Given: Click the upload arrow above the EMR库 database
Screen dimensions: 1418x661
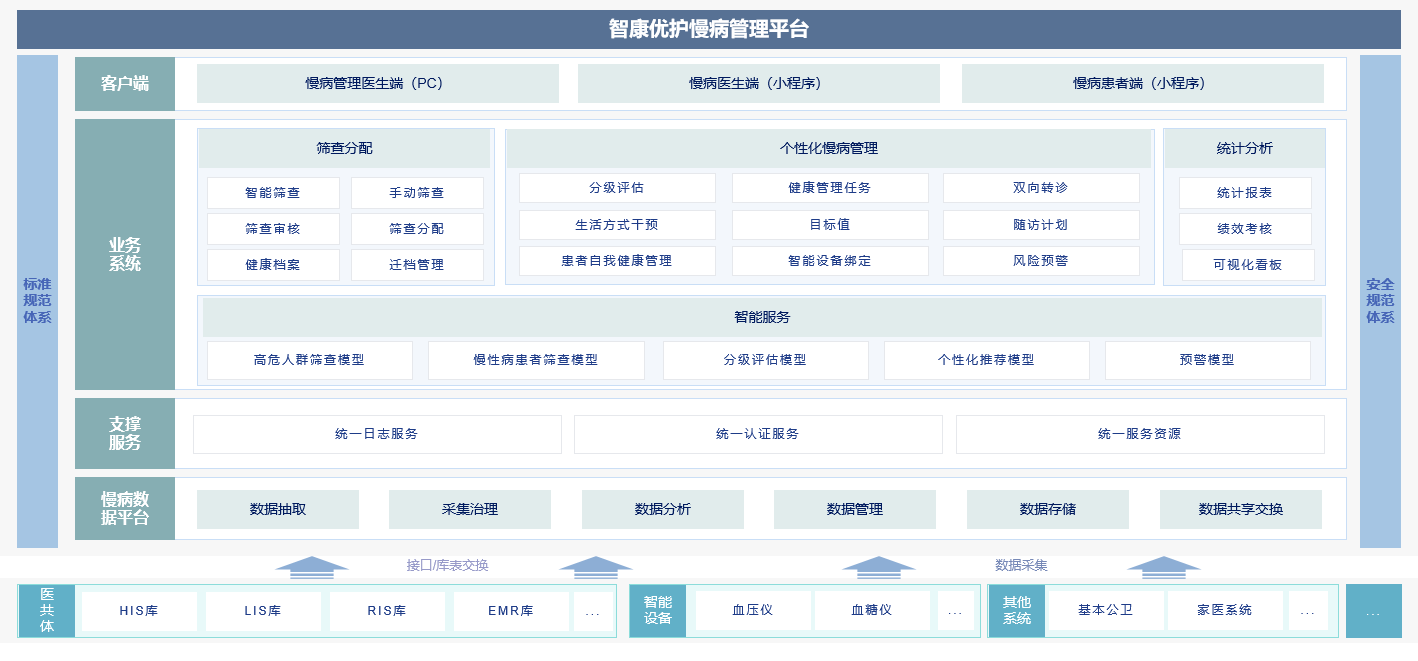Looking at the screenshot, I should pos(598,566).
